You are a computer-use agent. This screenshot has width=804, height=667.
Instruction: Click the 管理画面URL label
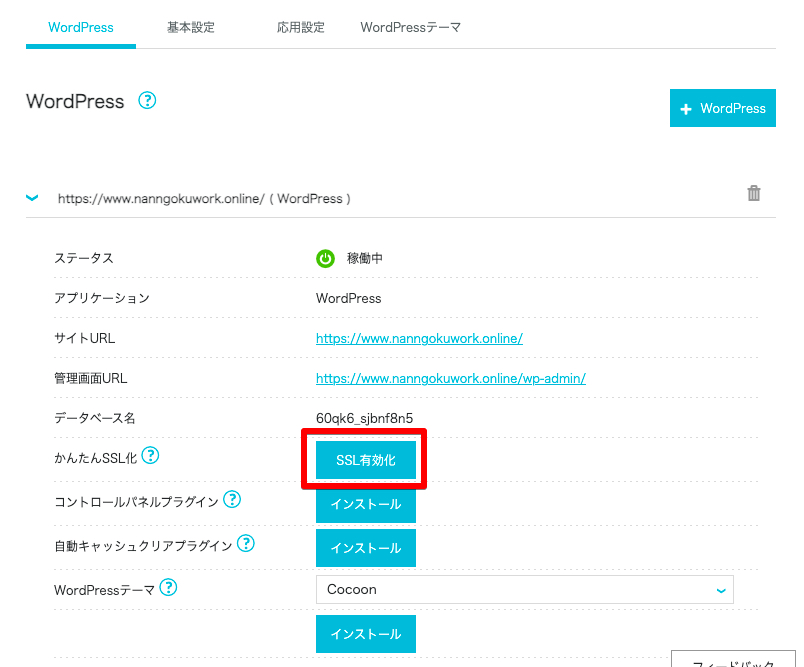coord(90,378)
